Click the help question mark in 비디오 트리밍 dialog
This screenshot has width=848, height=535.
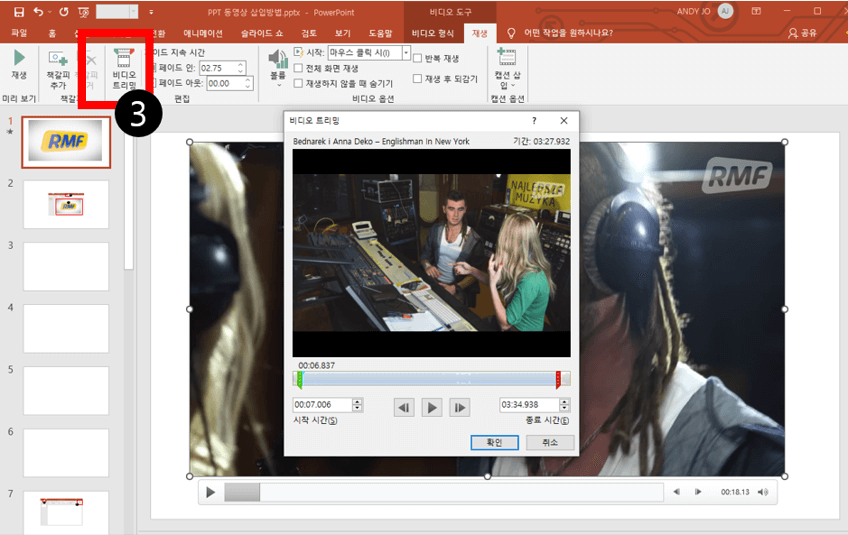coord(534,121)
